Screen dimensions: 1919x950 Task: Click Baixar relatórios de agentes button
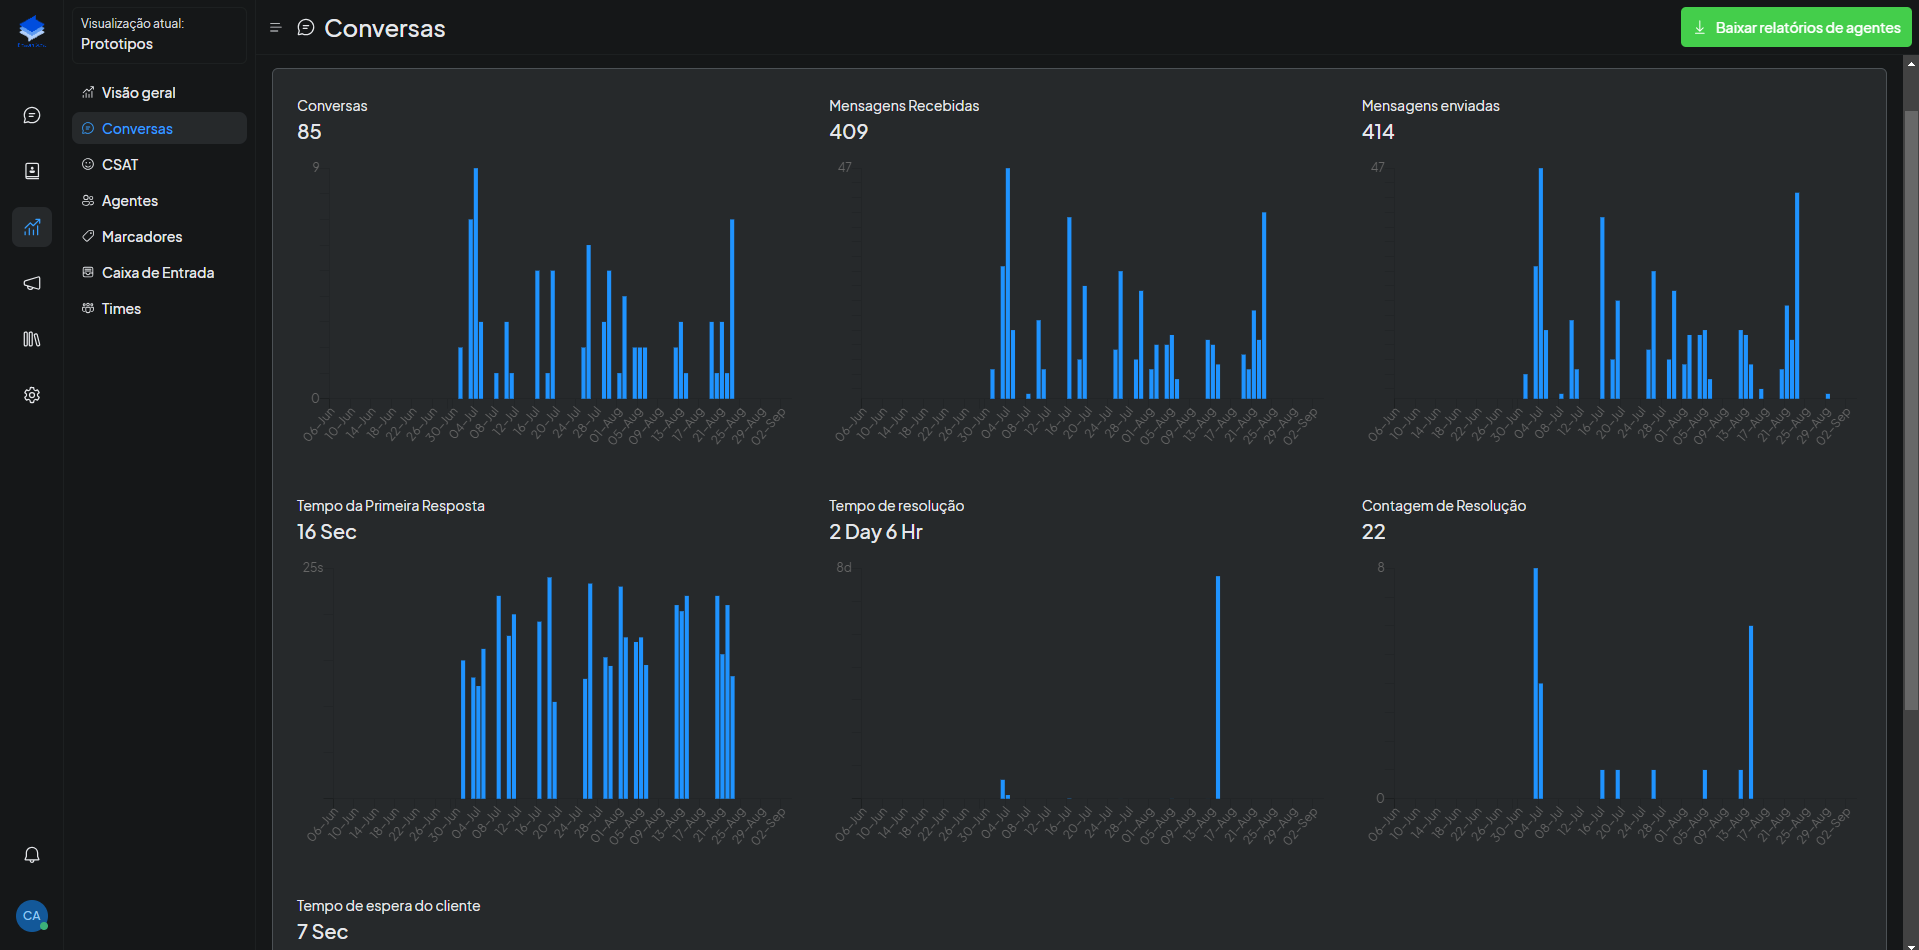point(1796,28)
